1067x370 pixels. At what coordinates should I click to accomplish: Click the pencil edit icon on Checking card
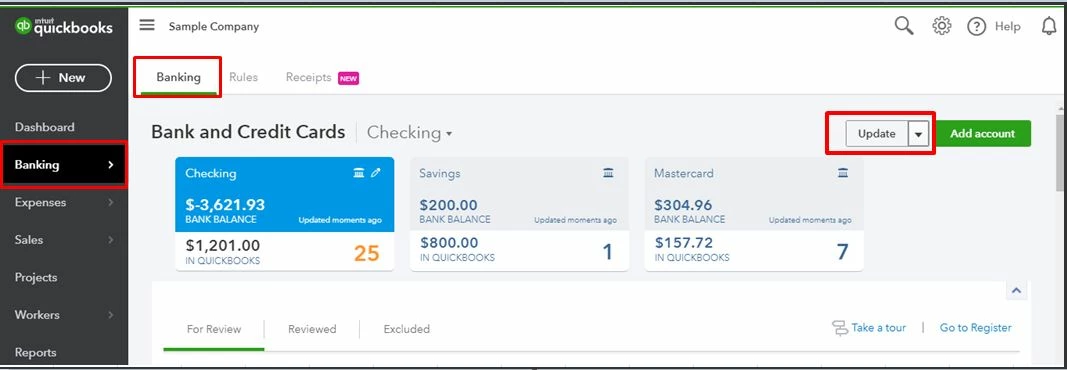pyautogui.click(x=376, y=173)
